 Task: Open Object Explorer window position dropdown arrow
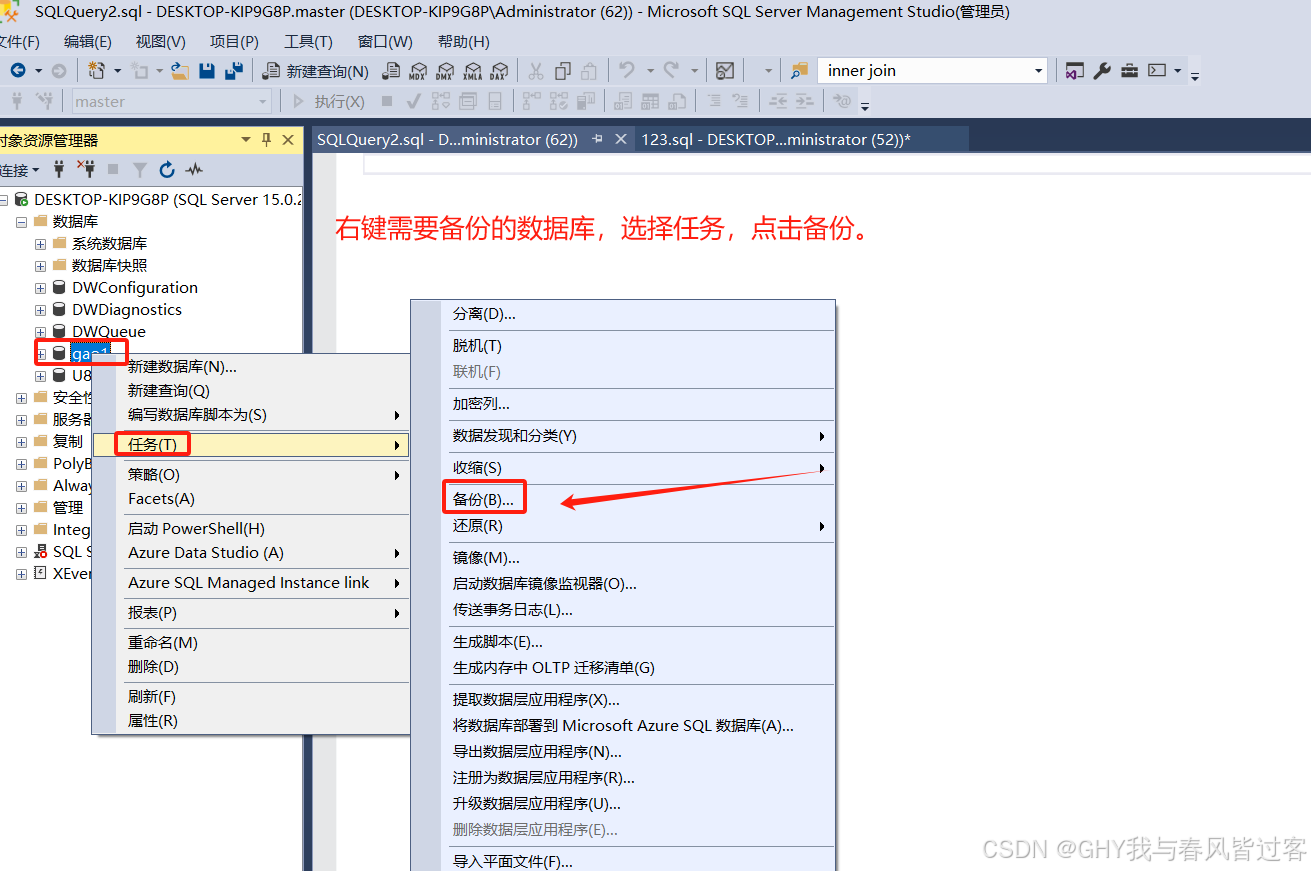pyautogui.click(x=246, y=140)
